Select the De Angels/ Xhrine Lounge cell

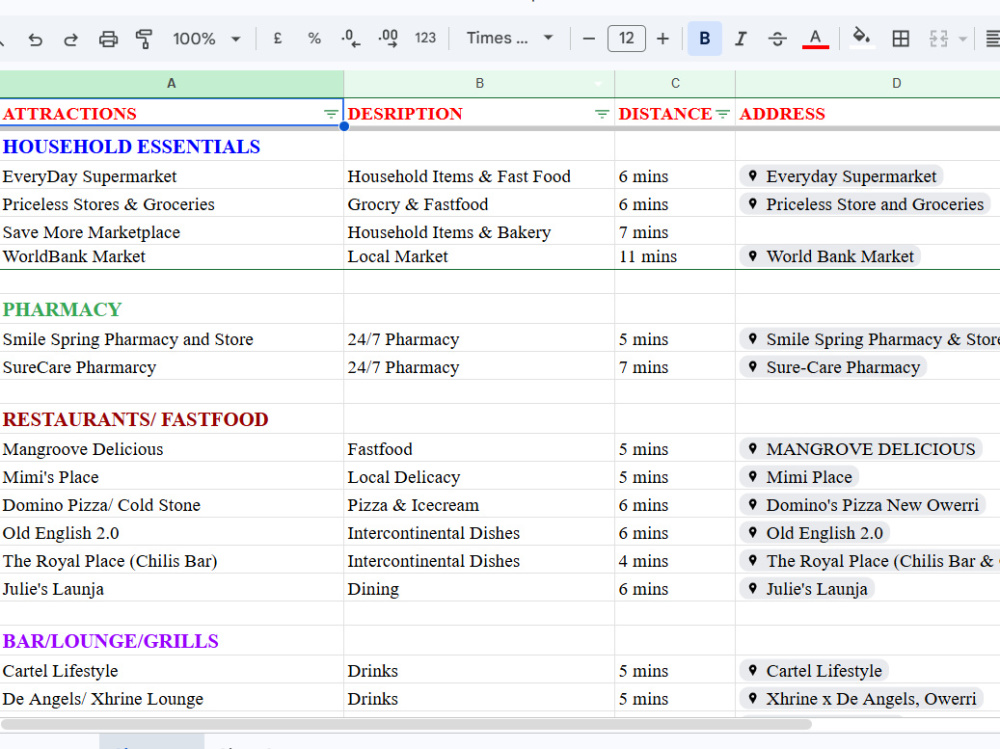[172, 699]
